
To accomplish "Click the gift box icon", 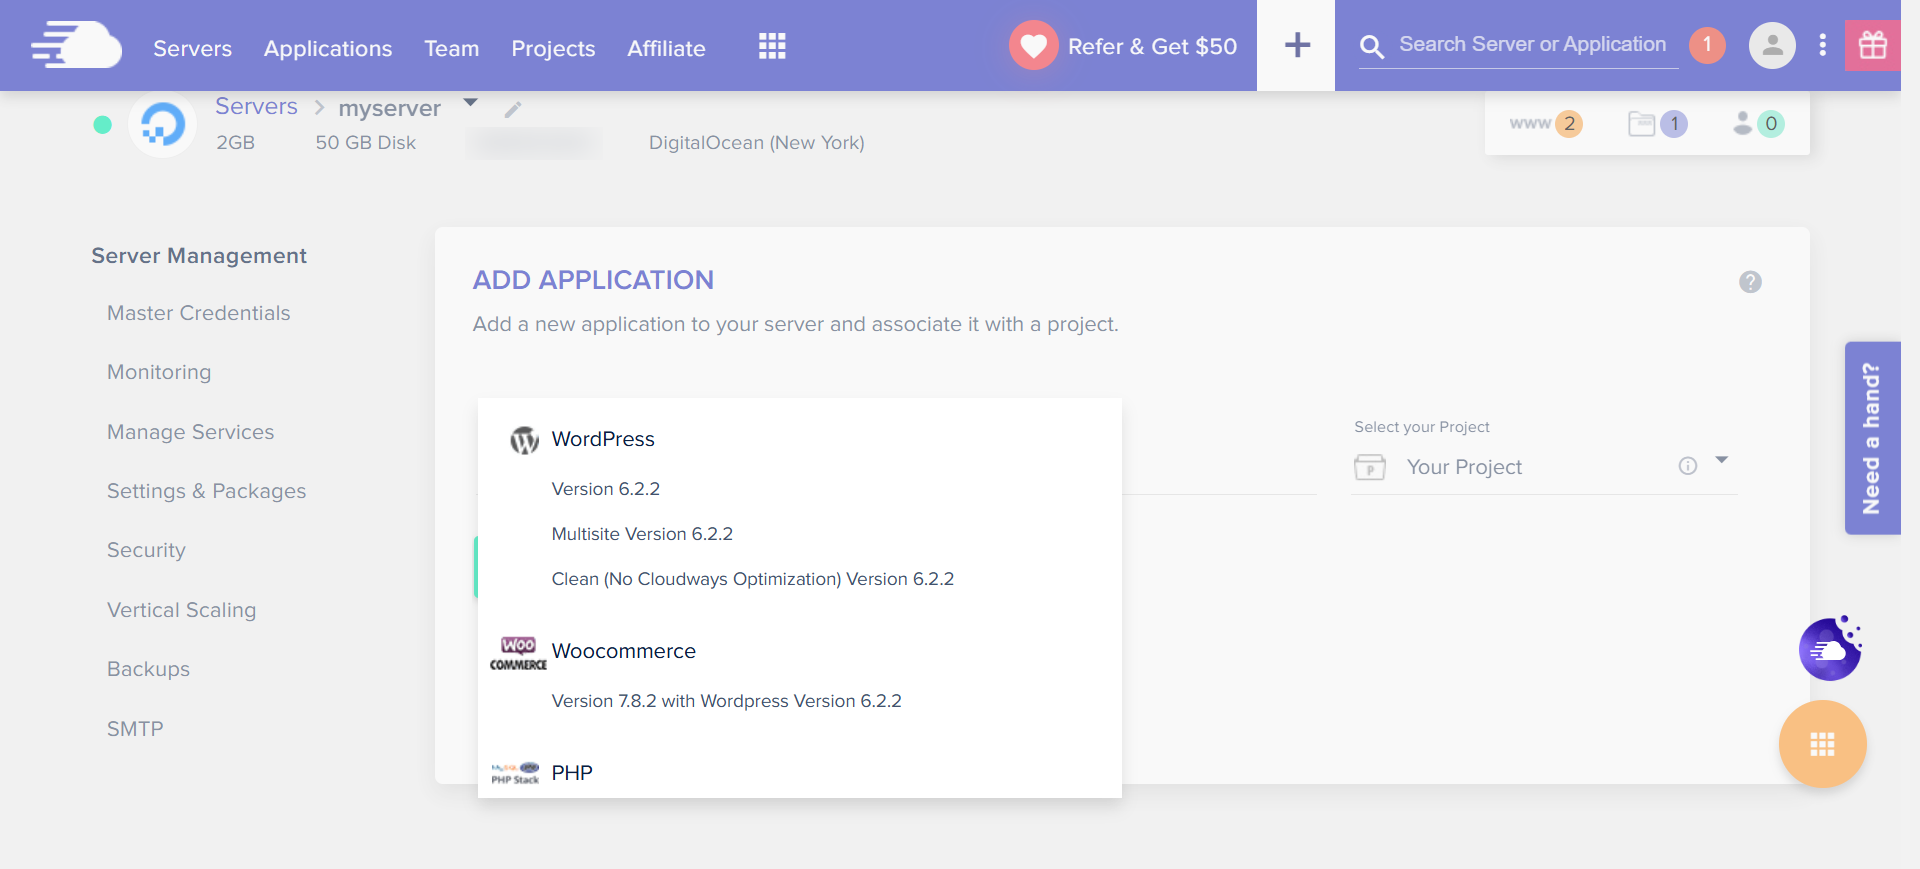I will tap(1872, 45).
